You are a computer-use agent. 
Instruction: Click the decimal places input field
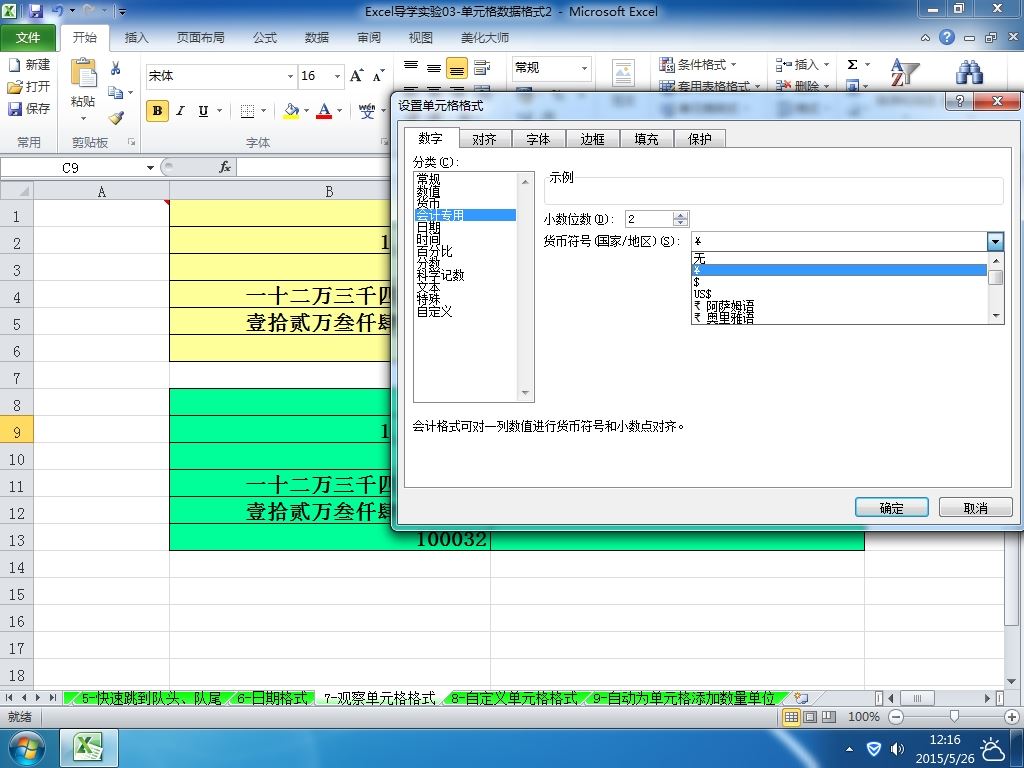click(648, 219)
